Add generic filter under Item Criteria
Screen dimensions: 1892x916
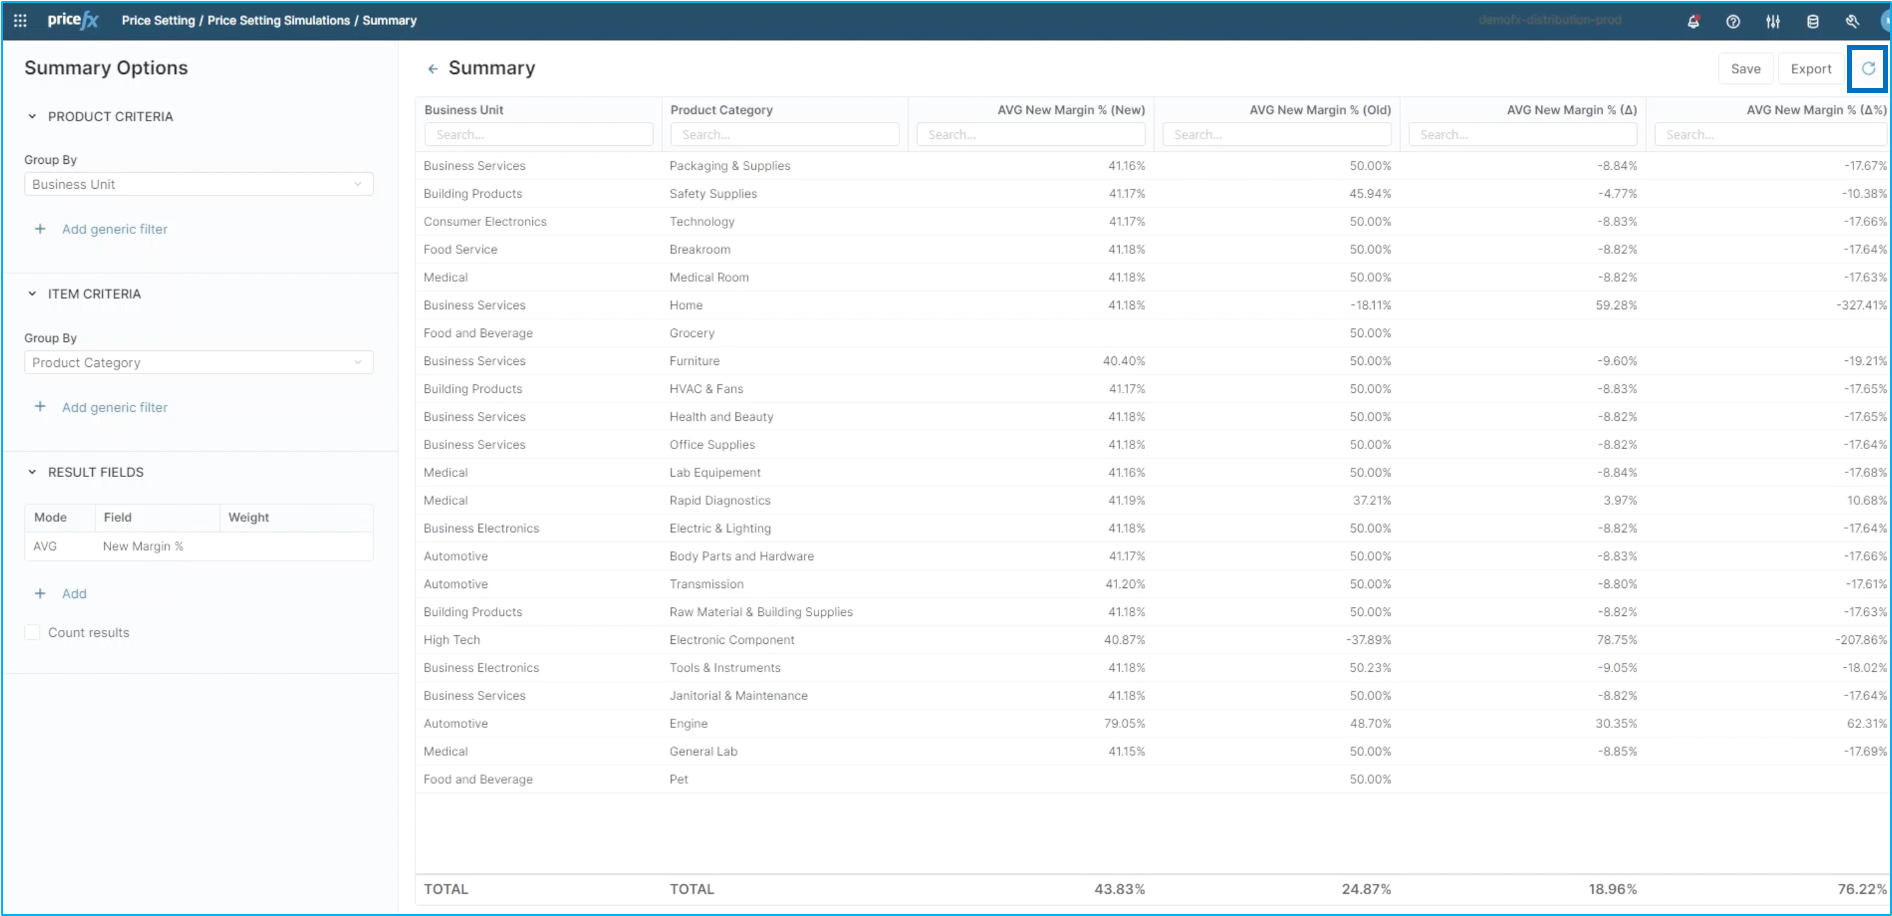point(114,407)
